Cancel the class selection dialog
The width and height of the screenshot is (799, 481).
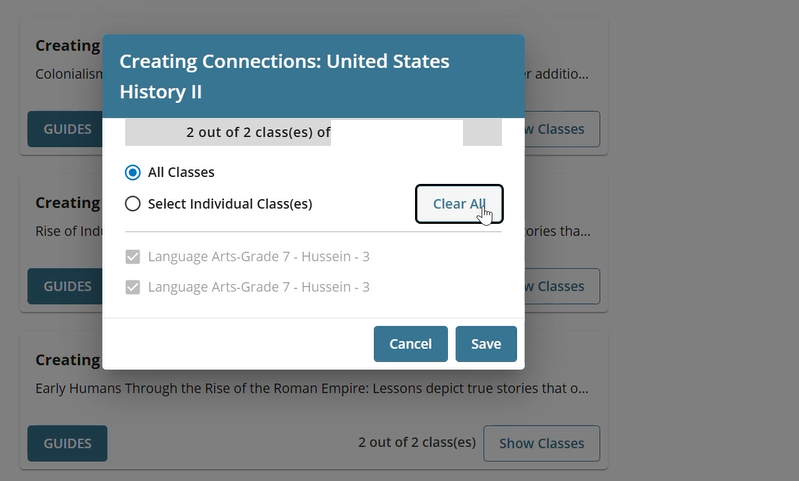410,343
